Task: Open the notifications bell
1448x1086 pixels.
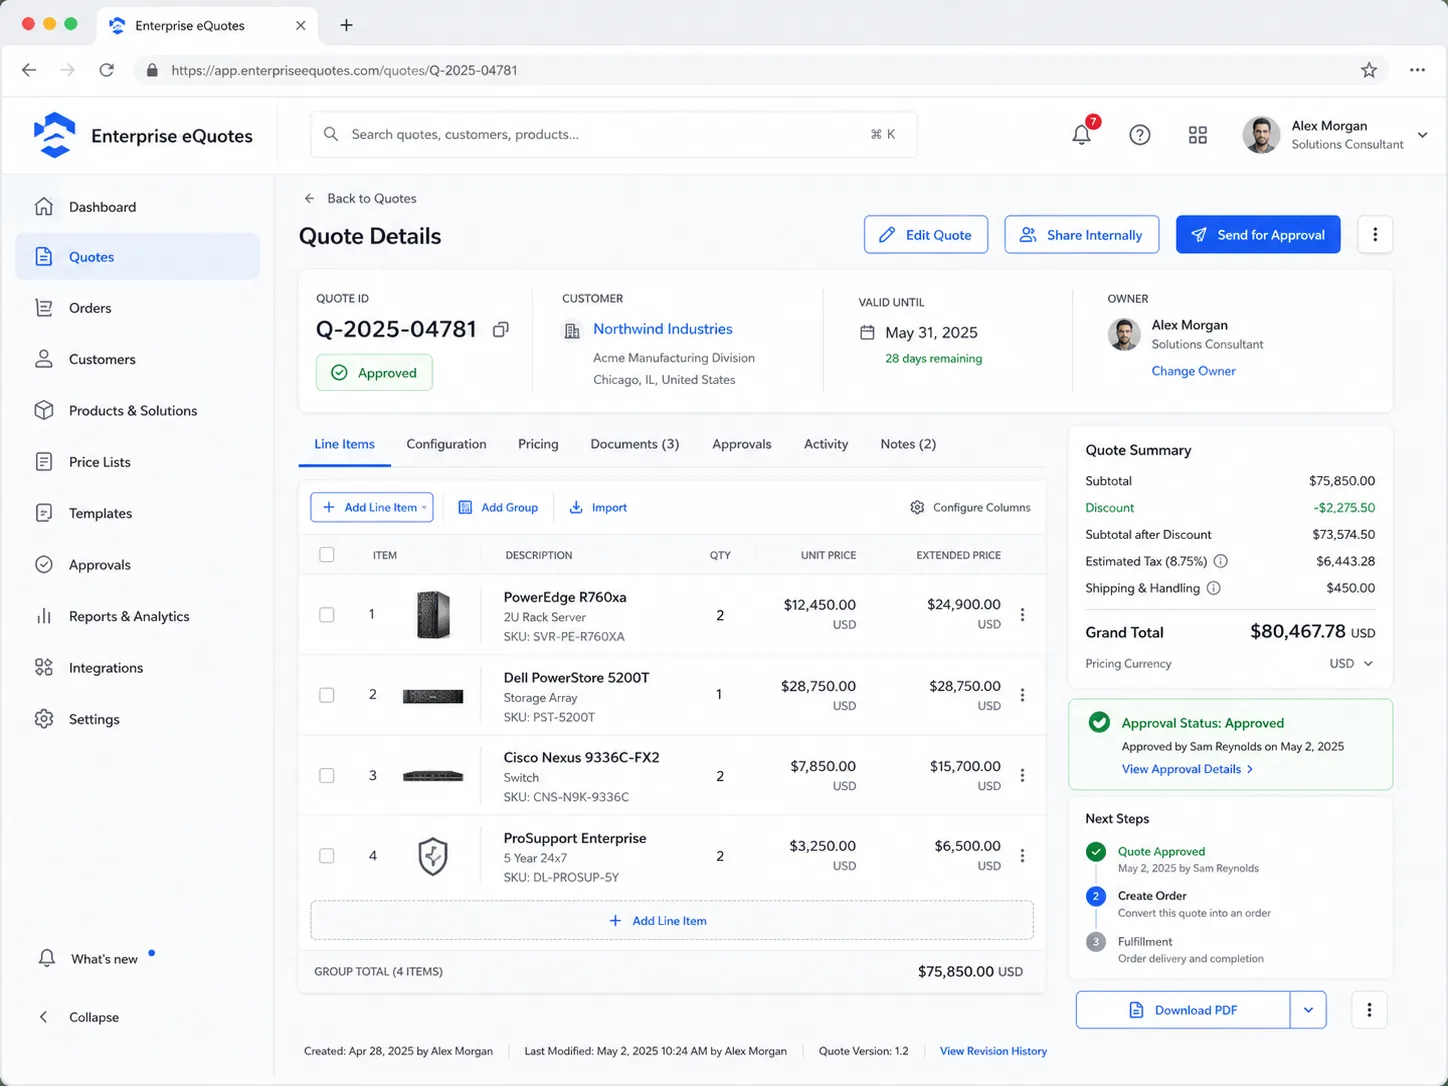Action: point(1081,134)
